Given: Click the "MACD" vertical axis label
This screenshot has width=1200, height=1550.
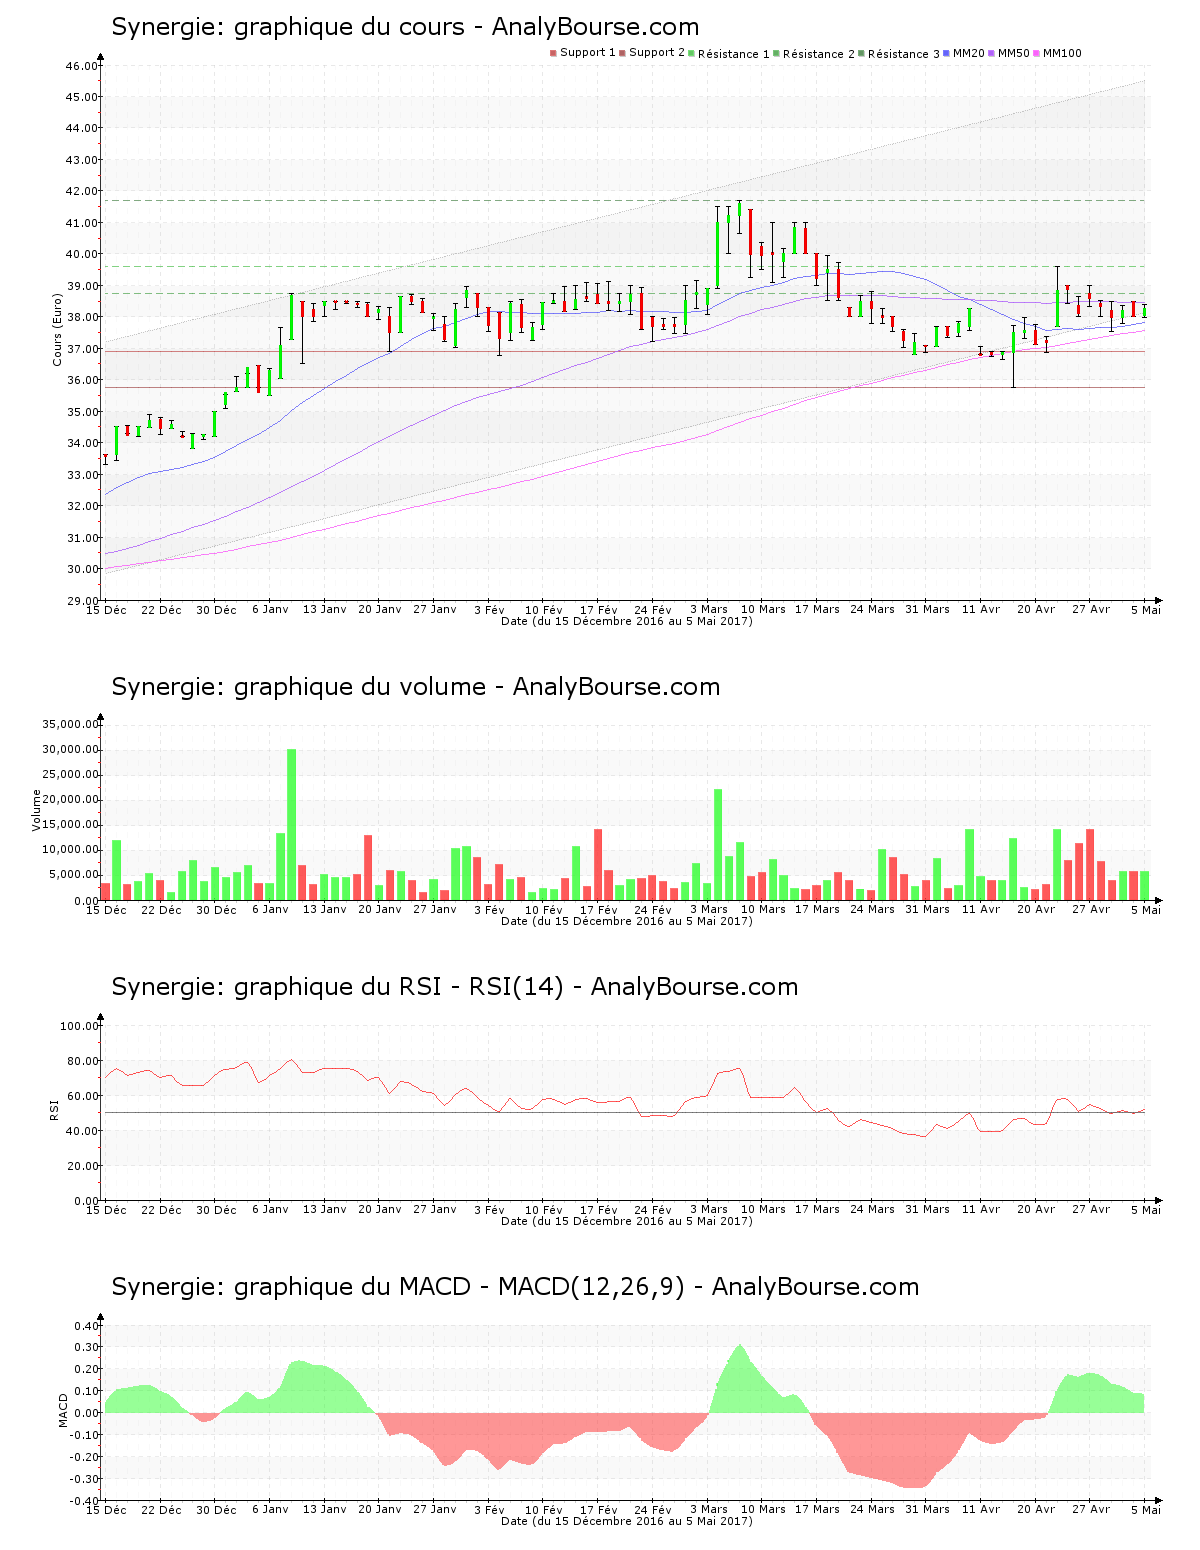Looking at the screenshot, I should 63,1410.
